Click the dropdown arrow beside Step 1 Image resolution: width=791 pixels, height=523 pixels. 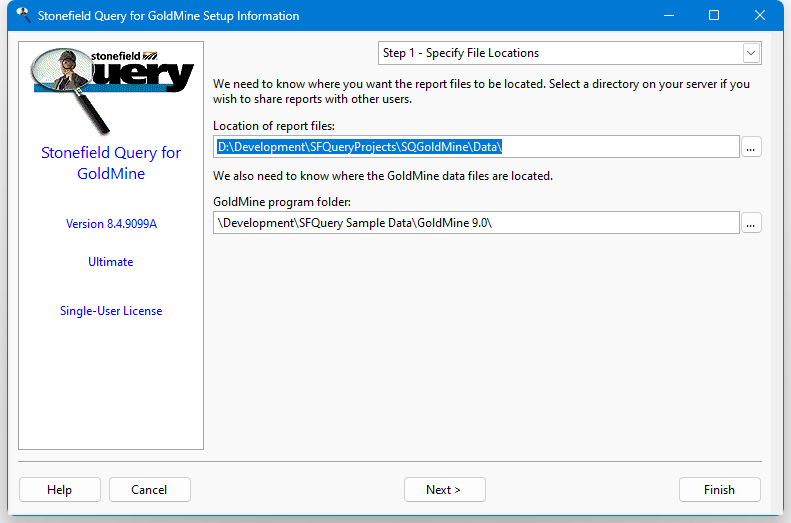[x=751, y=53]
